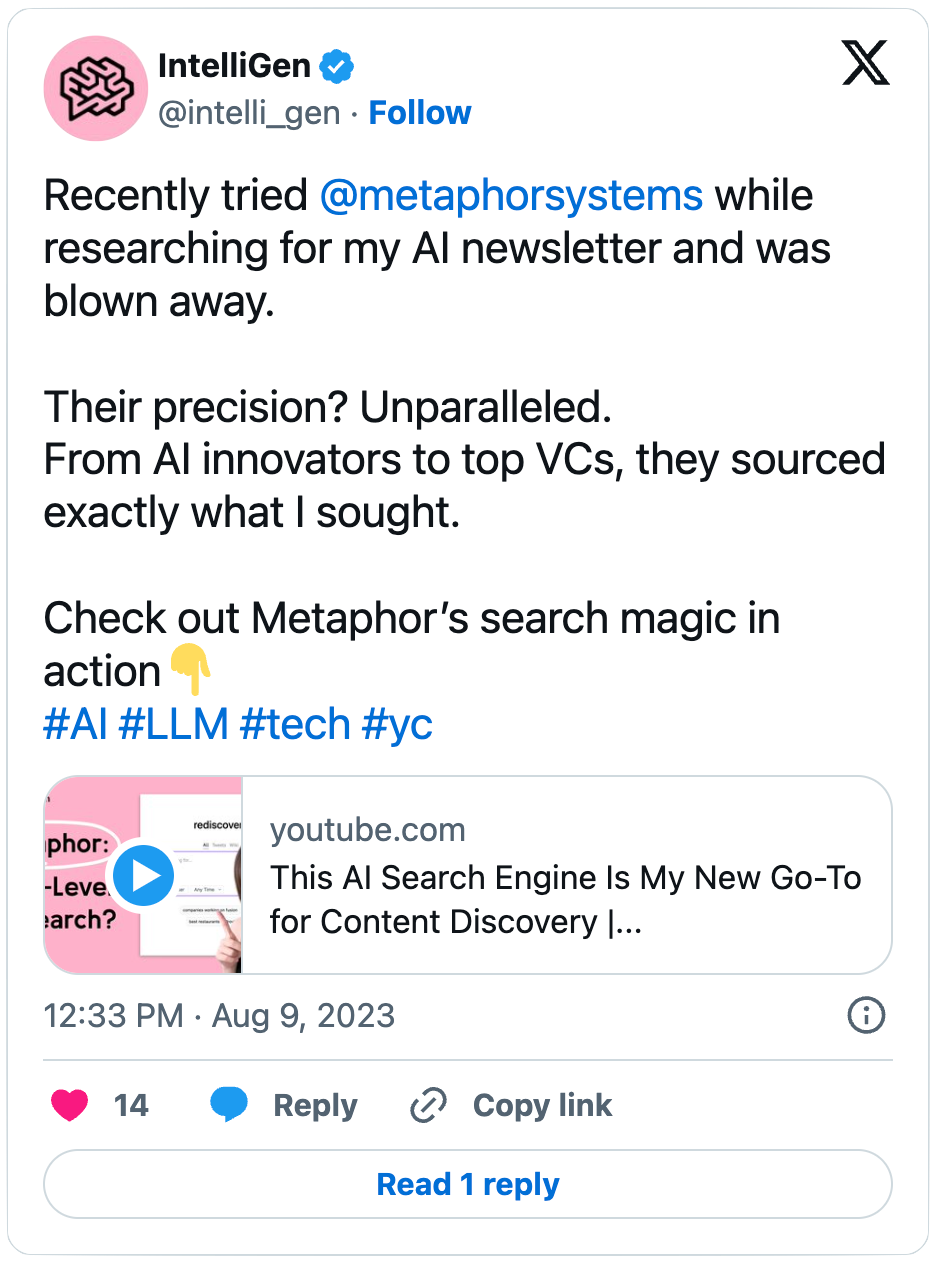Click the X logo in the corner
This screenshot has width=940, height=1264.
pos(866,63)
